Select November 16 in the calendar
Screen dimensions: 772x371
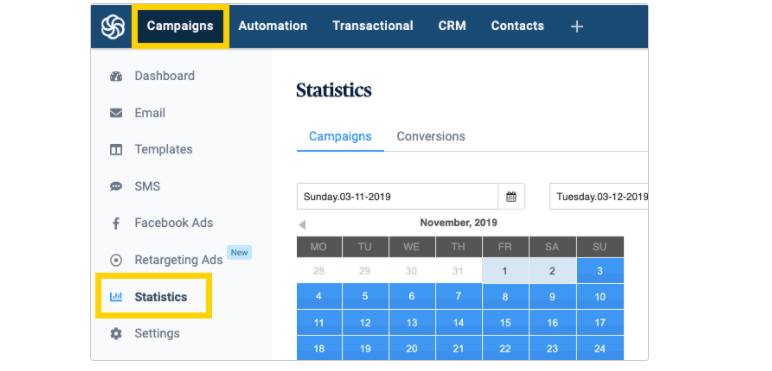pyautogui.click(x=552, y=323)
